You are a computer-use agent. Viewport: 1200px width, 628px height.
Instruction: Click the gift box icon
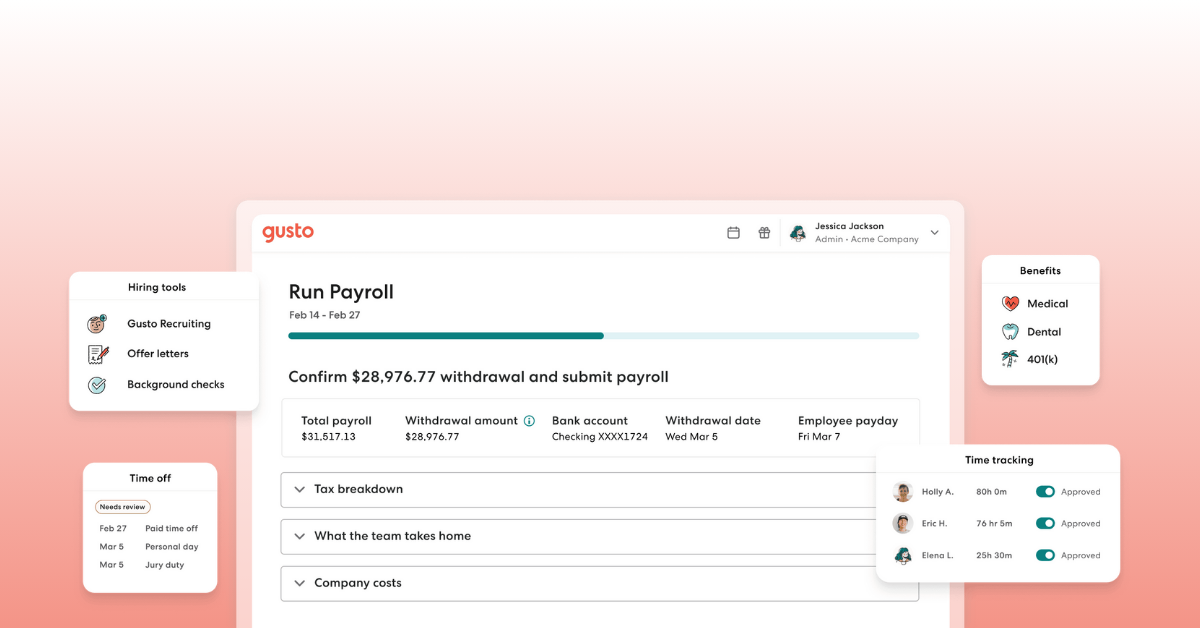click(764, 233)
